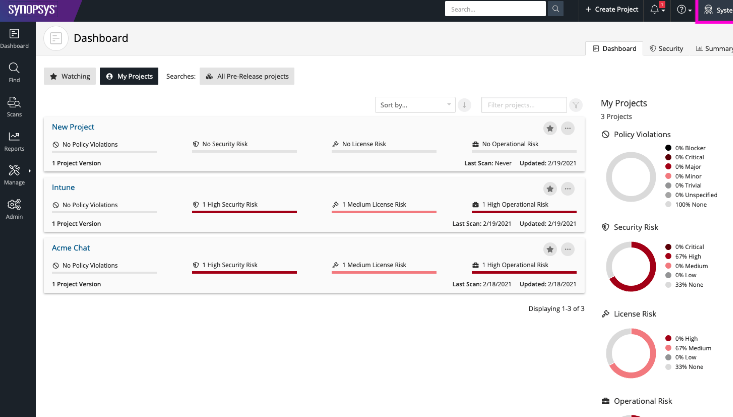Open the notifications bell
Screen dimensions: 733x417
coord(657,9)
